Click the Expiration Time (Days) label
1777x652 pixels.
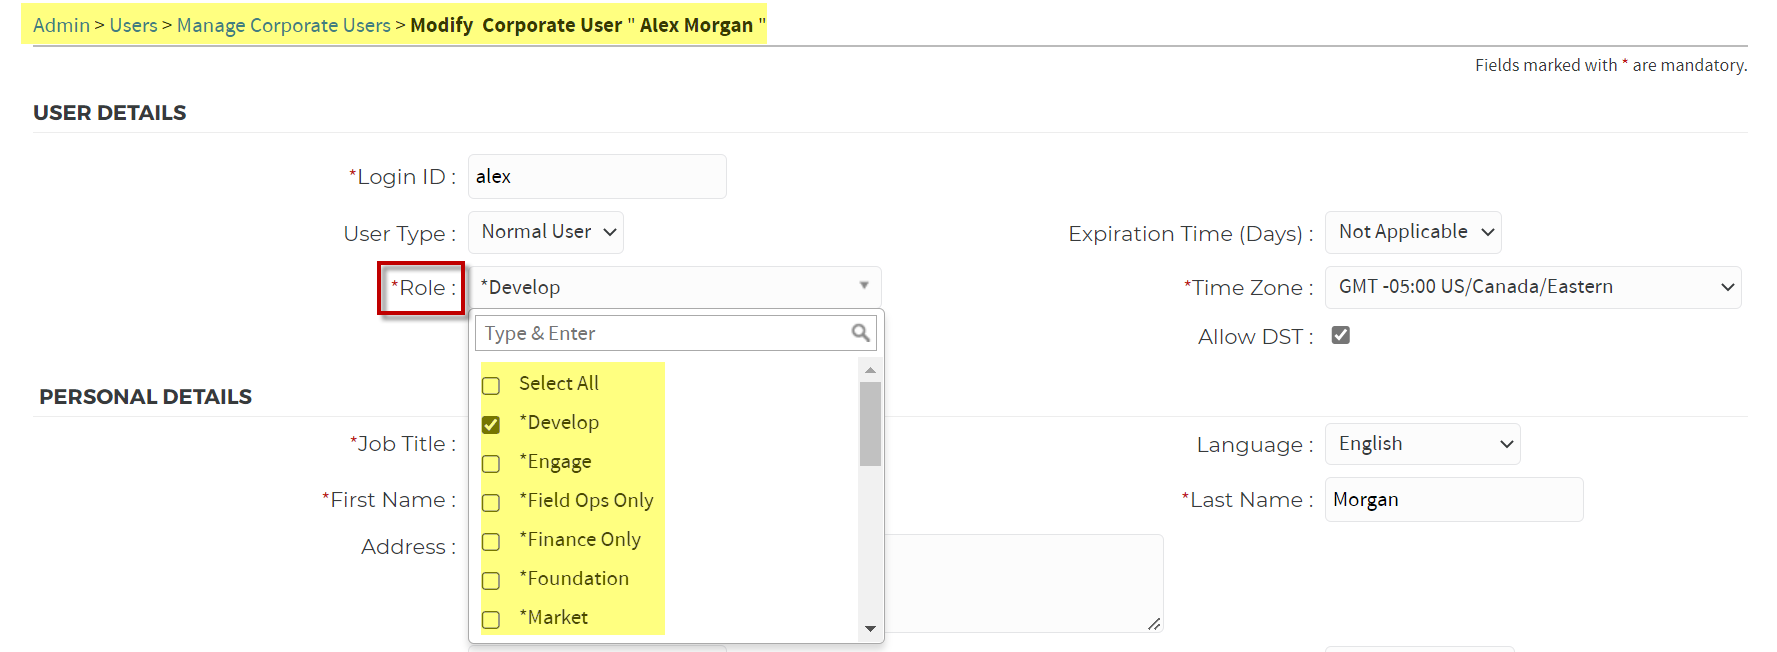click(1191, 234)
